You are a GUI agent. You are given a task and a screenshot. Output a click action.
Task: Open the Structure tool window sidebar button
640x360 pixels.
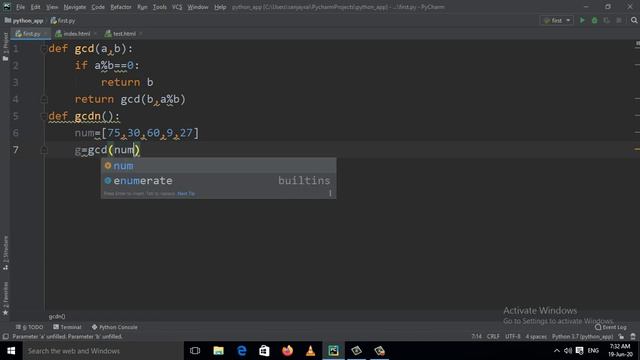coord(5,253)
